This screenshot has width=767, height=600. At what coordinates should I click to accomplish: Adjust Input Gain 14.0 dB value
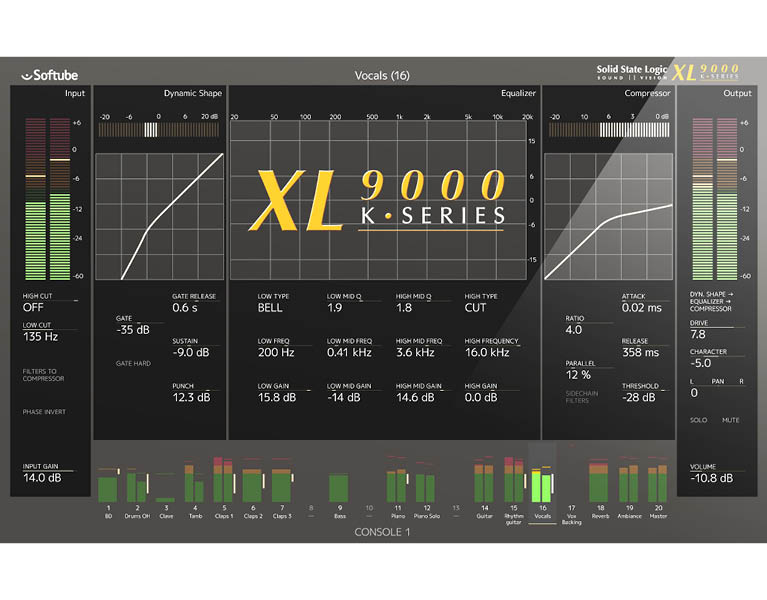click(x=42, y=478)
